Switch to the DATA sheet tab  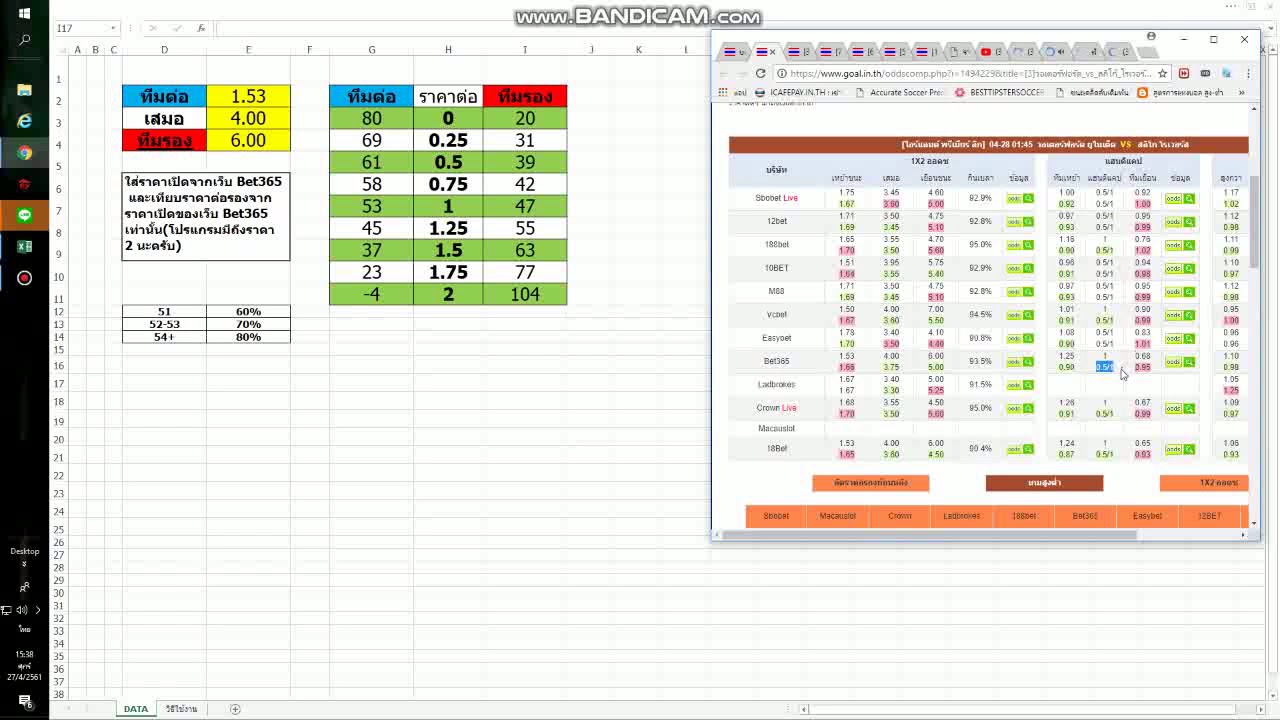(x=135, y=709)
